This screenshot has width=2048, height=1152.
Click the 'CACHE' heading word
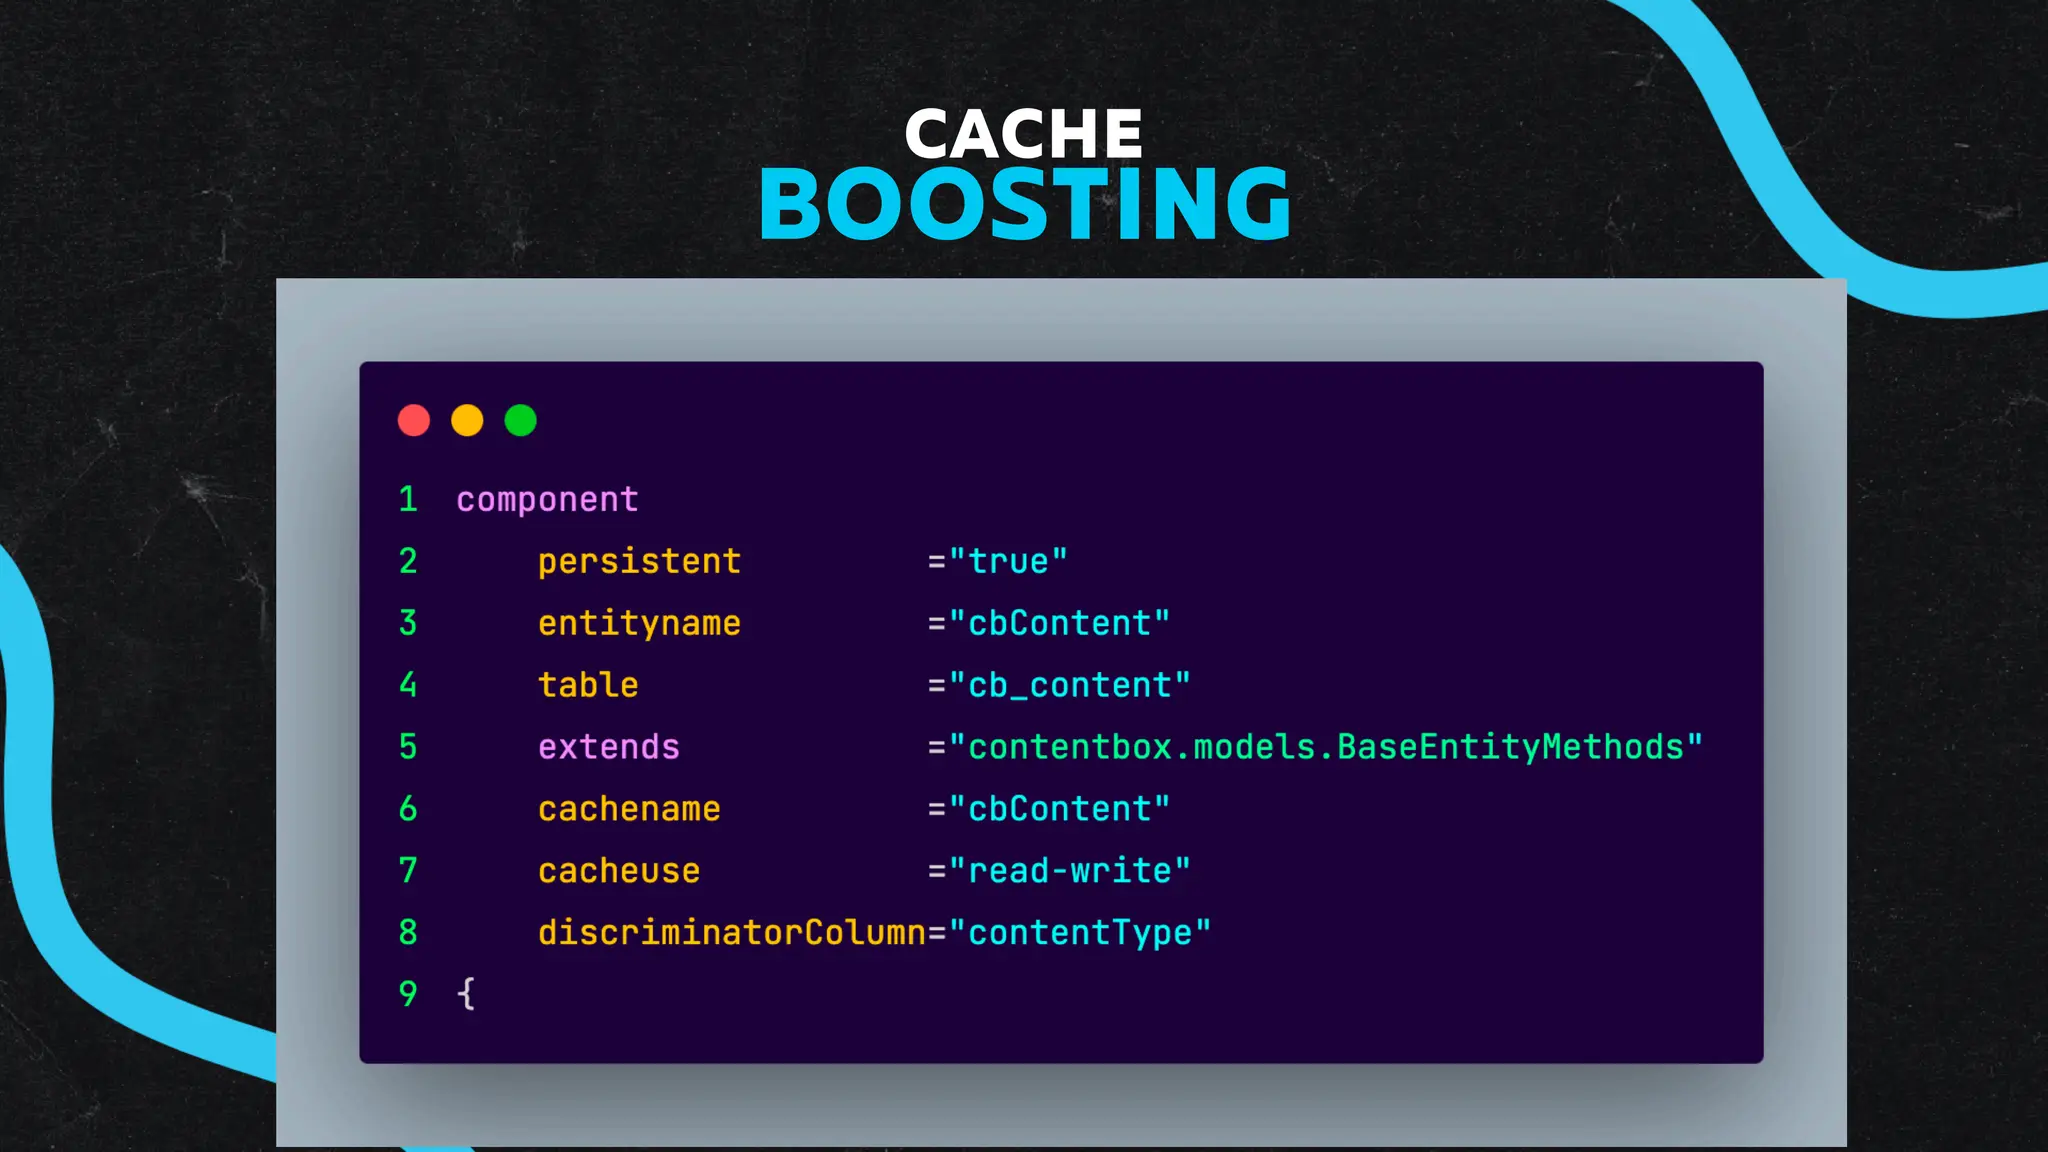pyautogui.click(x=1024, y=133)
